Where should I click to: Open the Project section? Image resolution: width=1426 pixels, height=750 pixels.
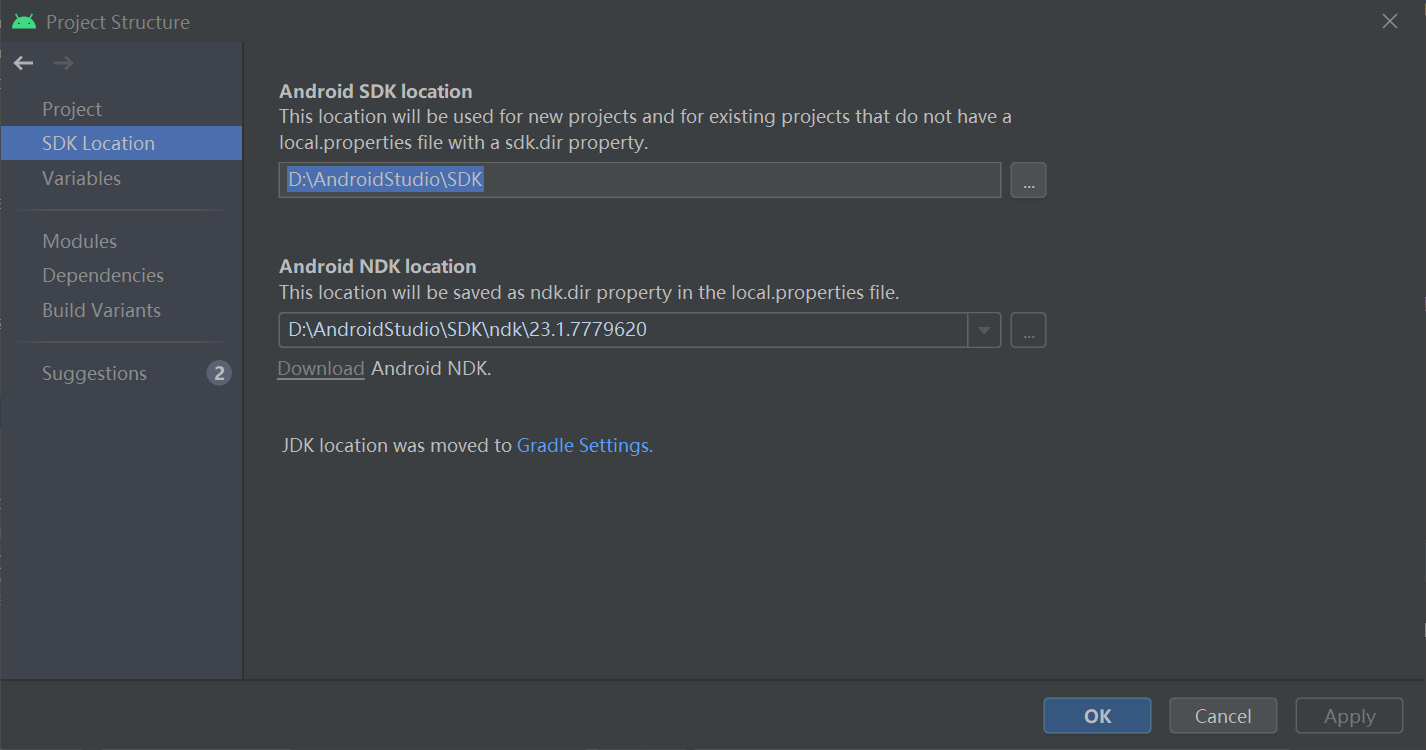pyautogui.click(x=72, y=109)
